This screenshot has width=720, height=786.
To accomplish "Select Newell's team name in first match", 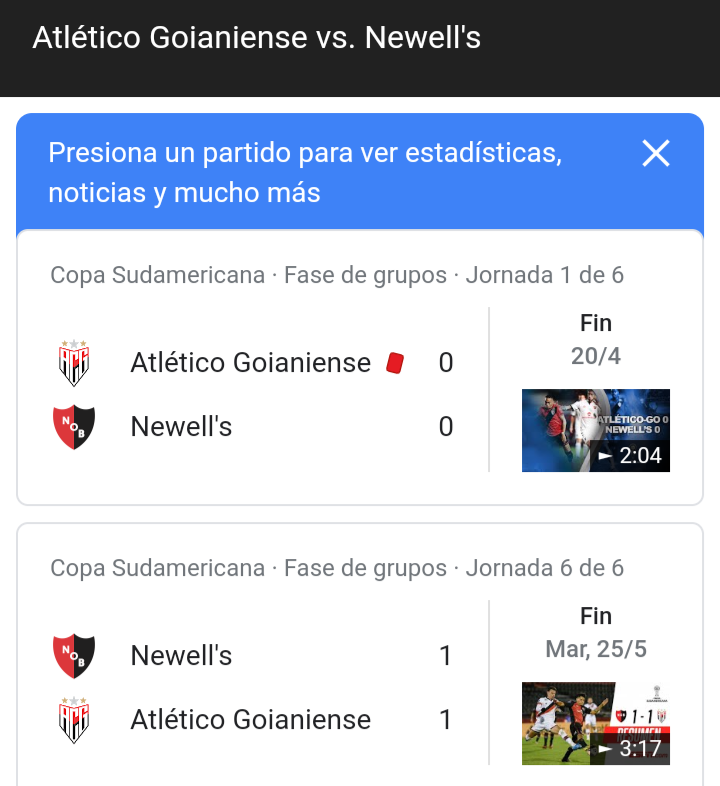I will point(181,427).
